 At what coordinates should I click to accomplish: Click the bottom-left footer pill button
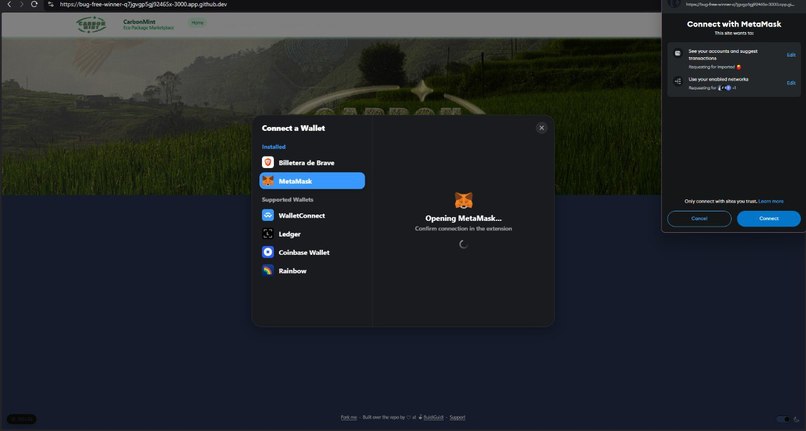22,419
